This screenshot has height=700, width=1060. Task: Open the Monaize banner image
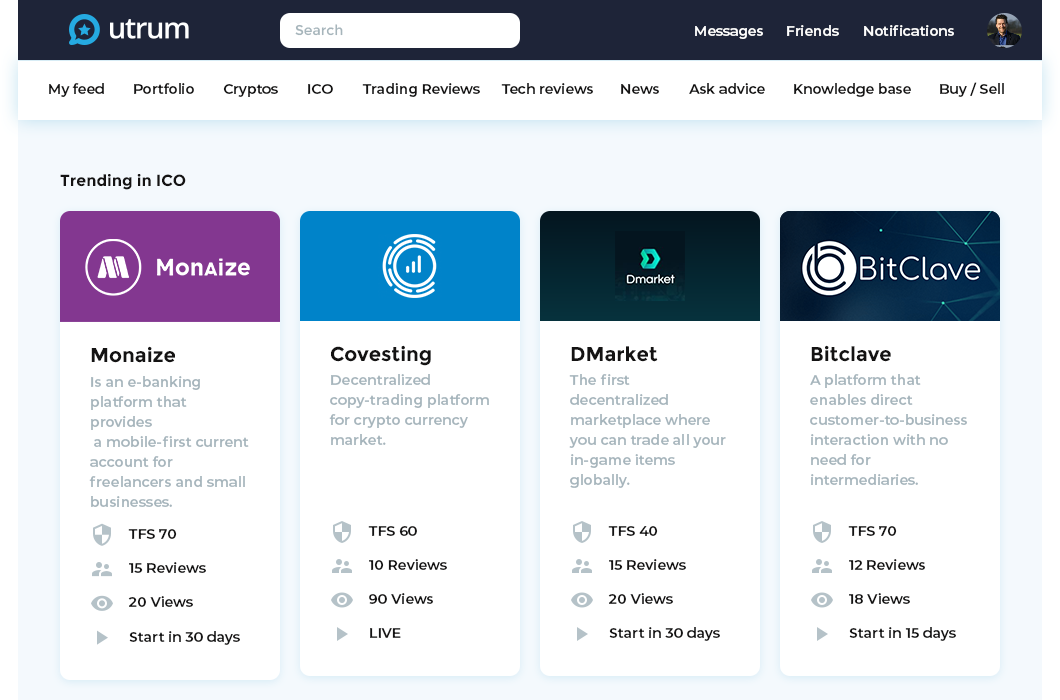[170, 266]
